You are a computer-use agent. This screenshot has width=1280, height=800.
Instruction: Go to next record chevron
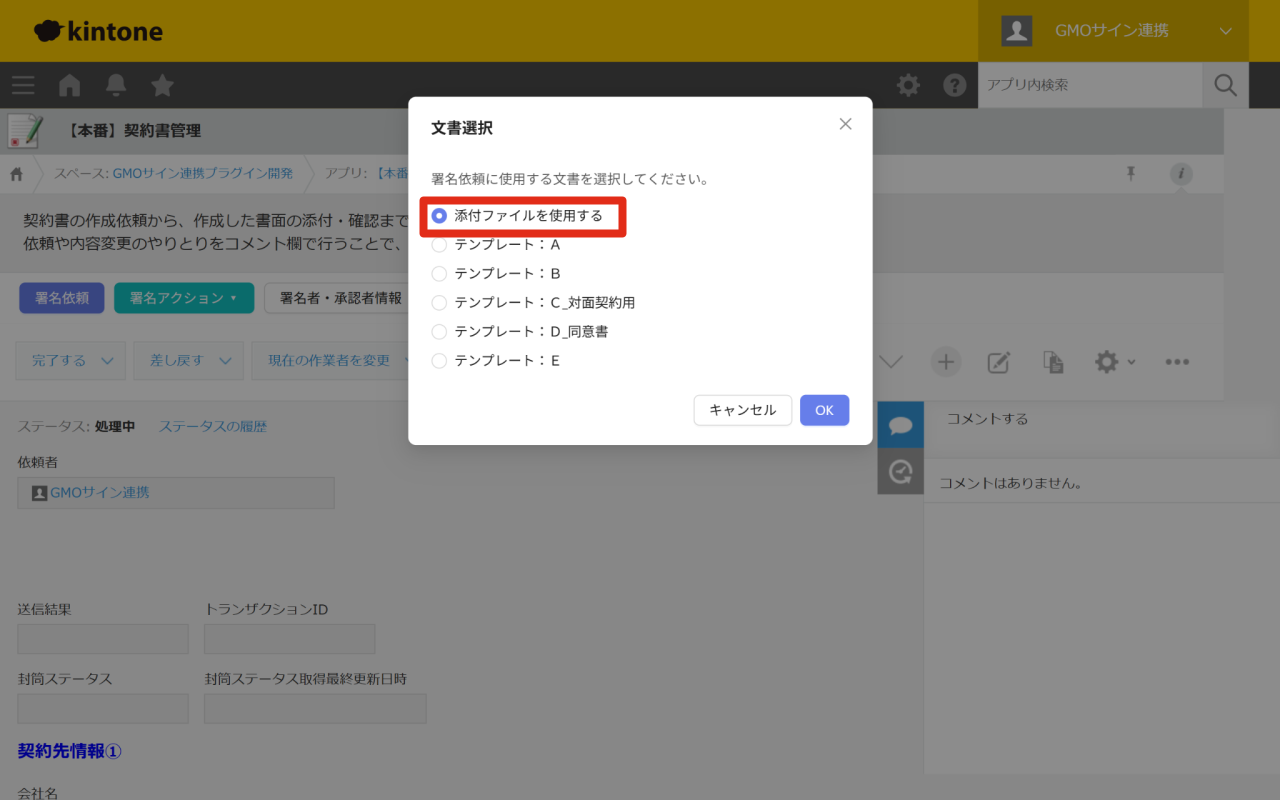890,361
